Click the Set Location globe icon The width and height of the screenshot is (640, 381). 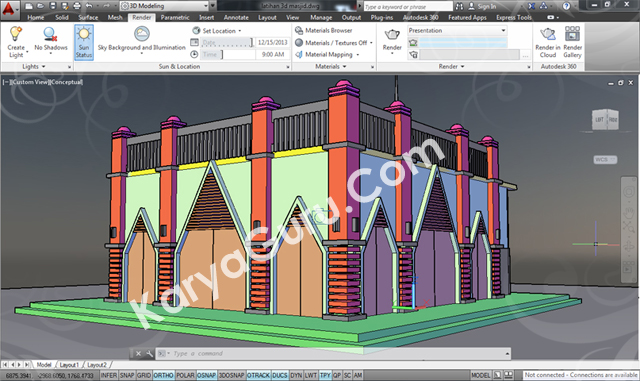click(x=196, y=31)
